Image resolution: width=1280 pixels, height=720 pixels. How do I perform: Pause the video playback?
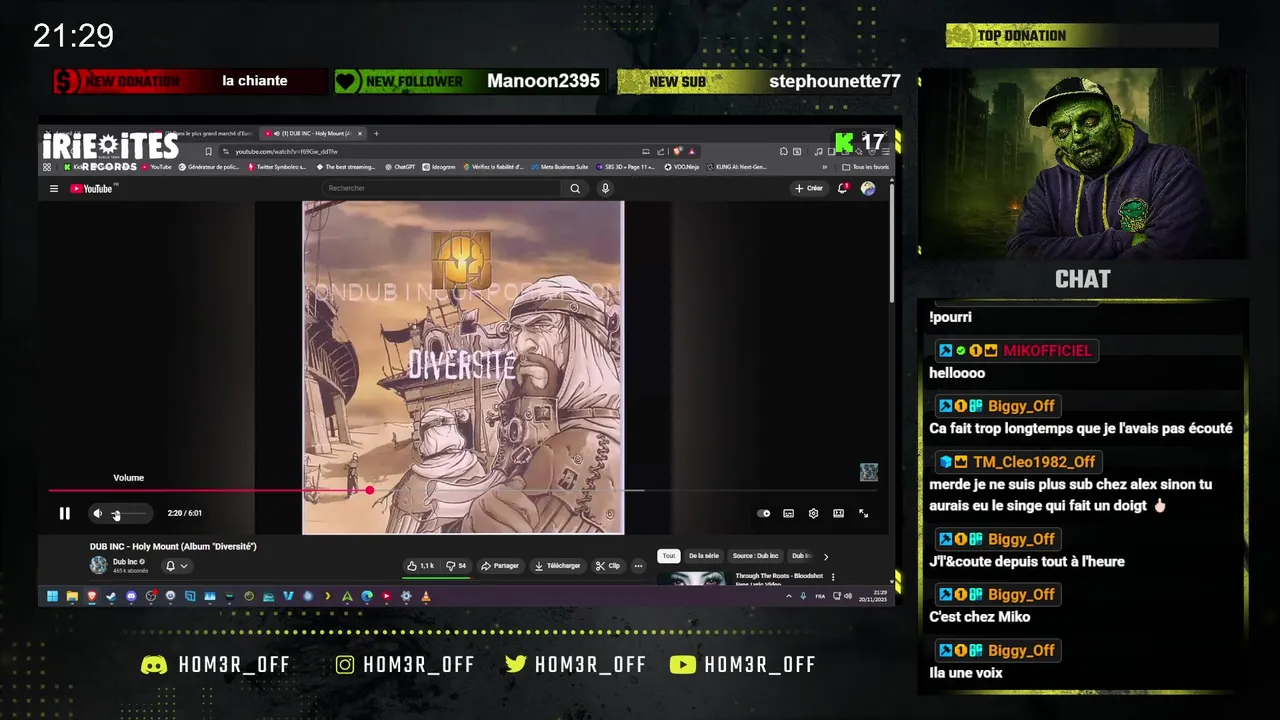[x=64, y=513]
